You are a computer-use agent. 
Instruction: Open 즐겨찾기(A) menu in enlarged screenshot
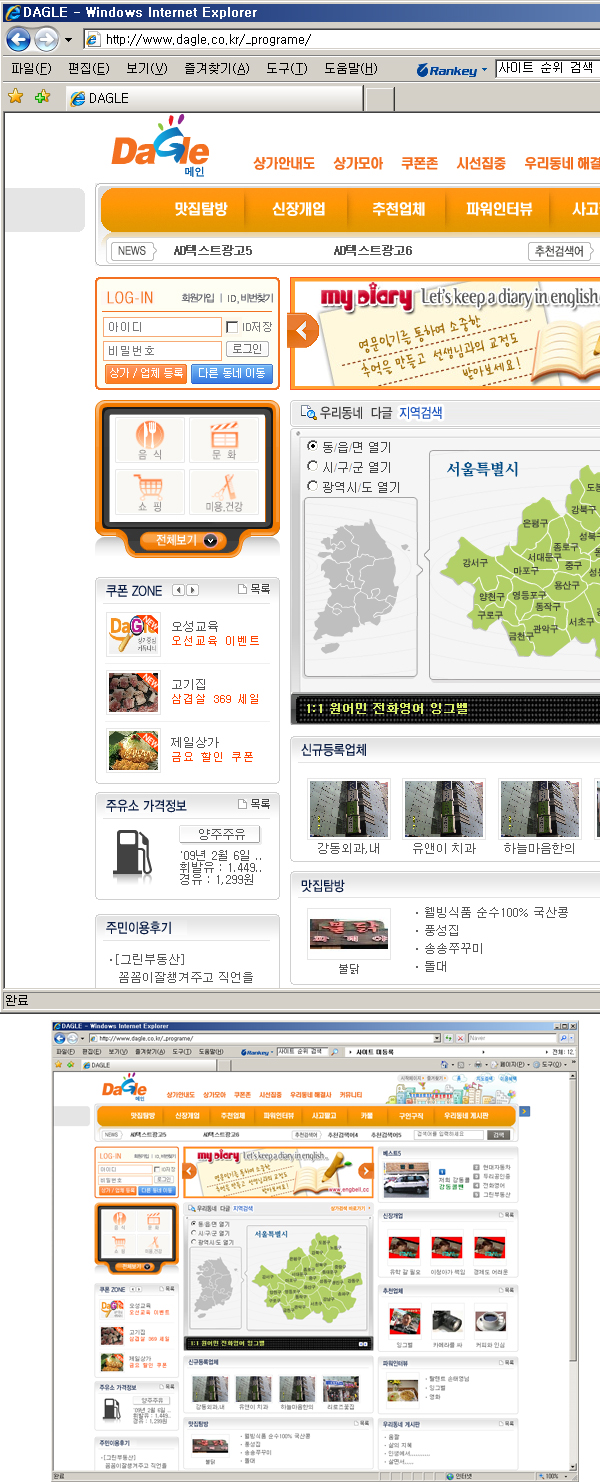pos(217,68)
